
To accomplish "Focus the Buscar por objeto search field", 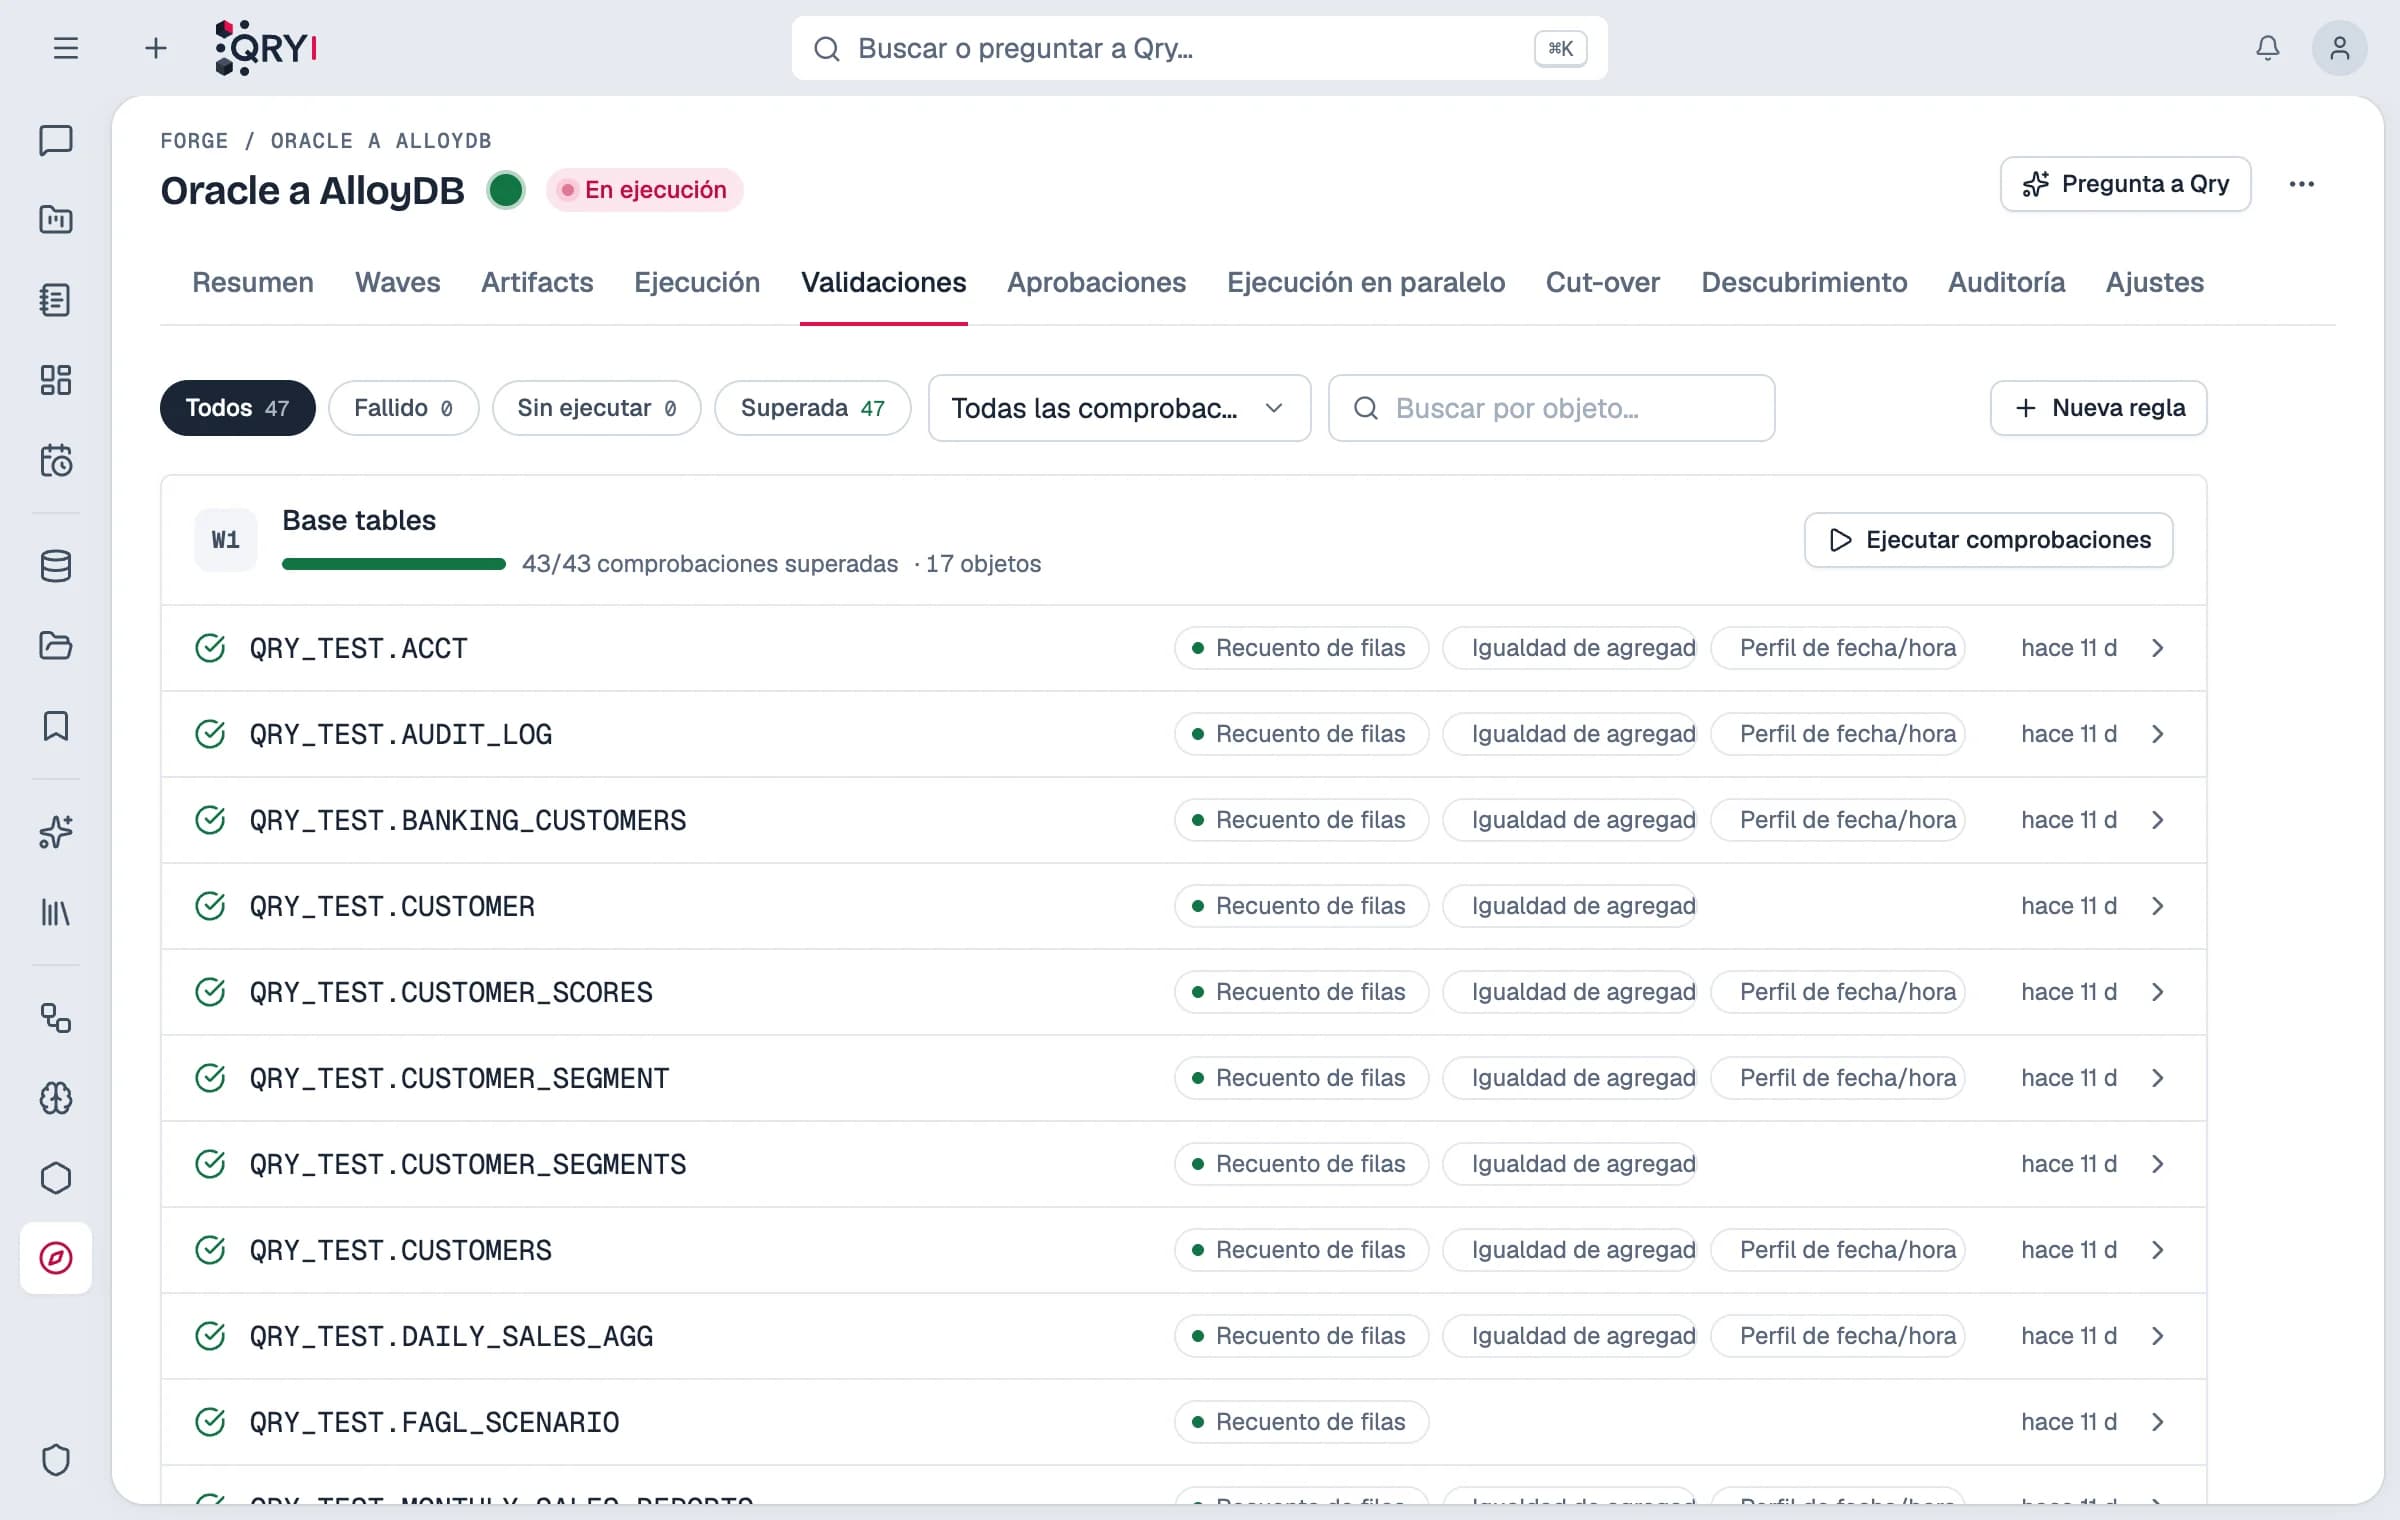I will pyautogui.click(x=1551, y=408).
